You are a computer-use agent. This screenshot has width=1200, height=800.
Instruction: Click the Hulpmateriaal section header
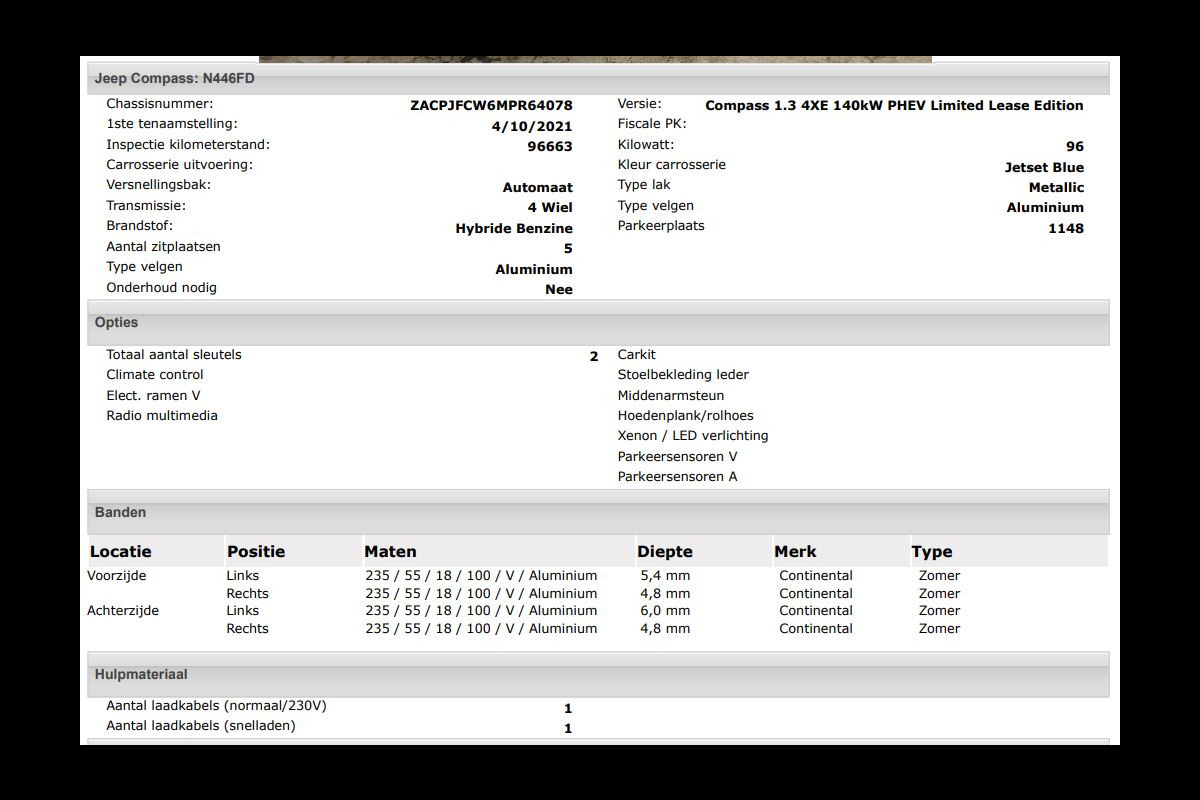141,675
